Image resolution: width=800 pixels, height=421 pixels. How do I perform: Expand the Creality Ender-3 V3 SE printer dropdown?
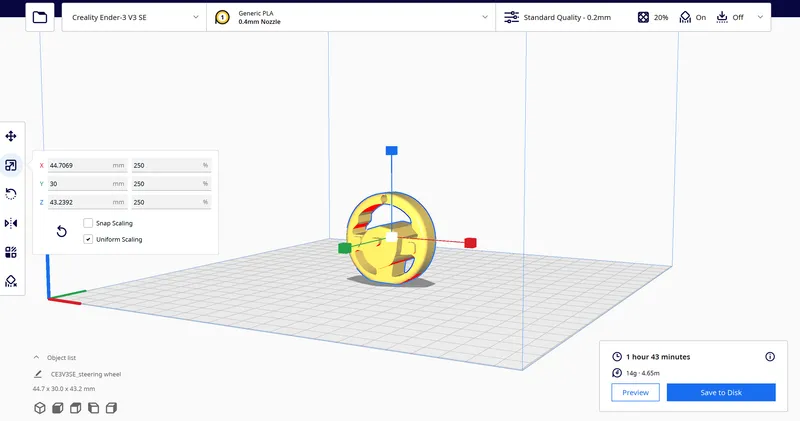point(134,17)
